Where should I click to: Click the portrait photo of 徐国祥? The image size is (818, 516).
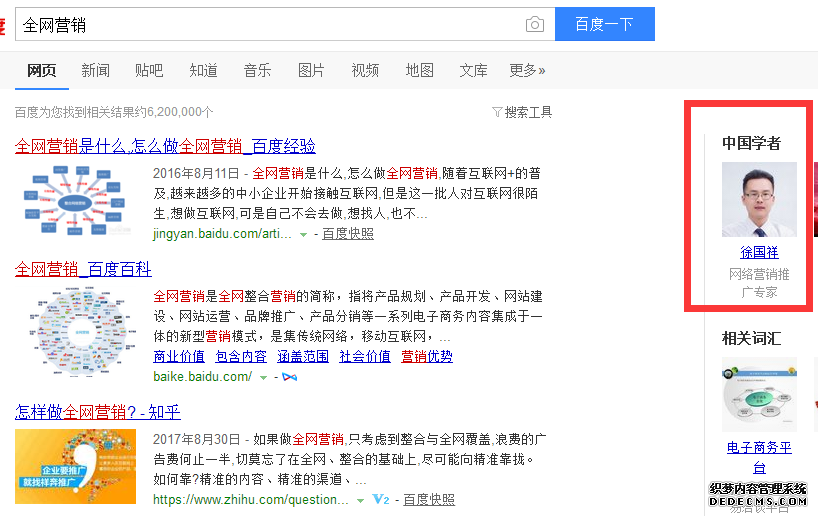[759, 199]
